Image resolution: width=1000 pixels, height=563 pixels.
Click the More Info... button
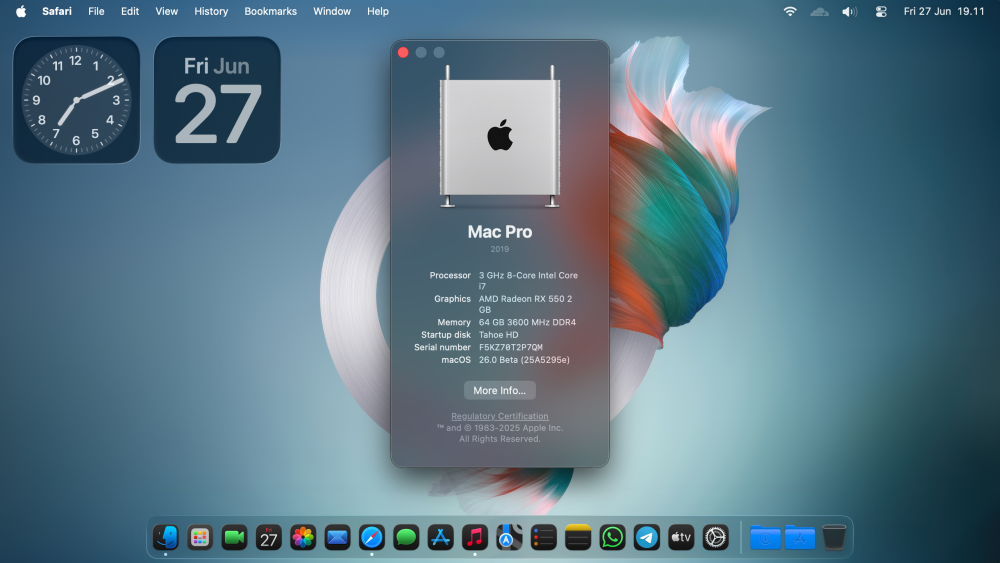pos(499,390)
